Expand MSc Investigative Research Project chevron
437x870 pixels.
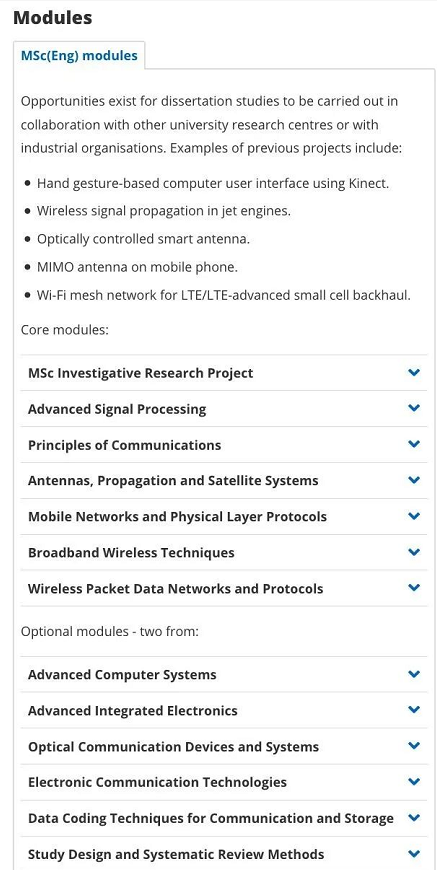coord(414,372)
